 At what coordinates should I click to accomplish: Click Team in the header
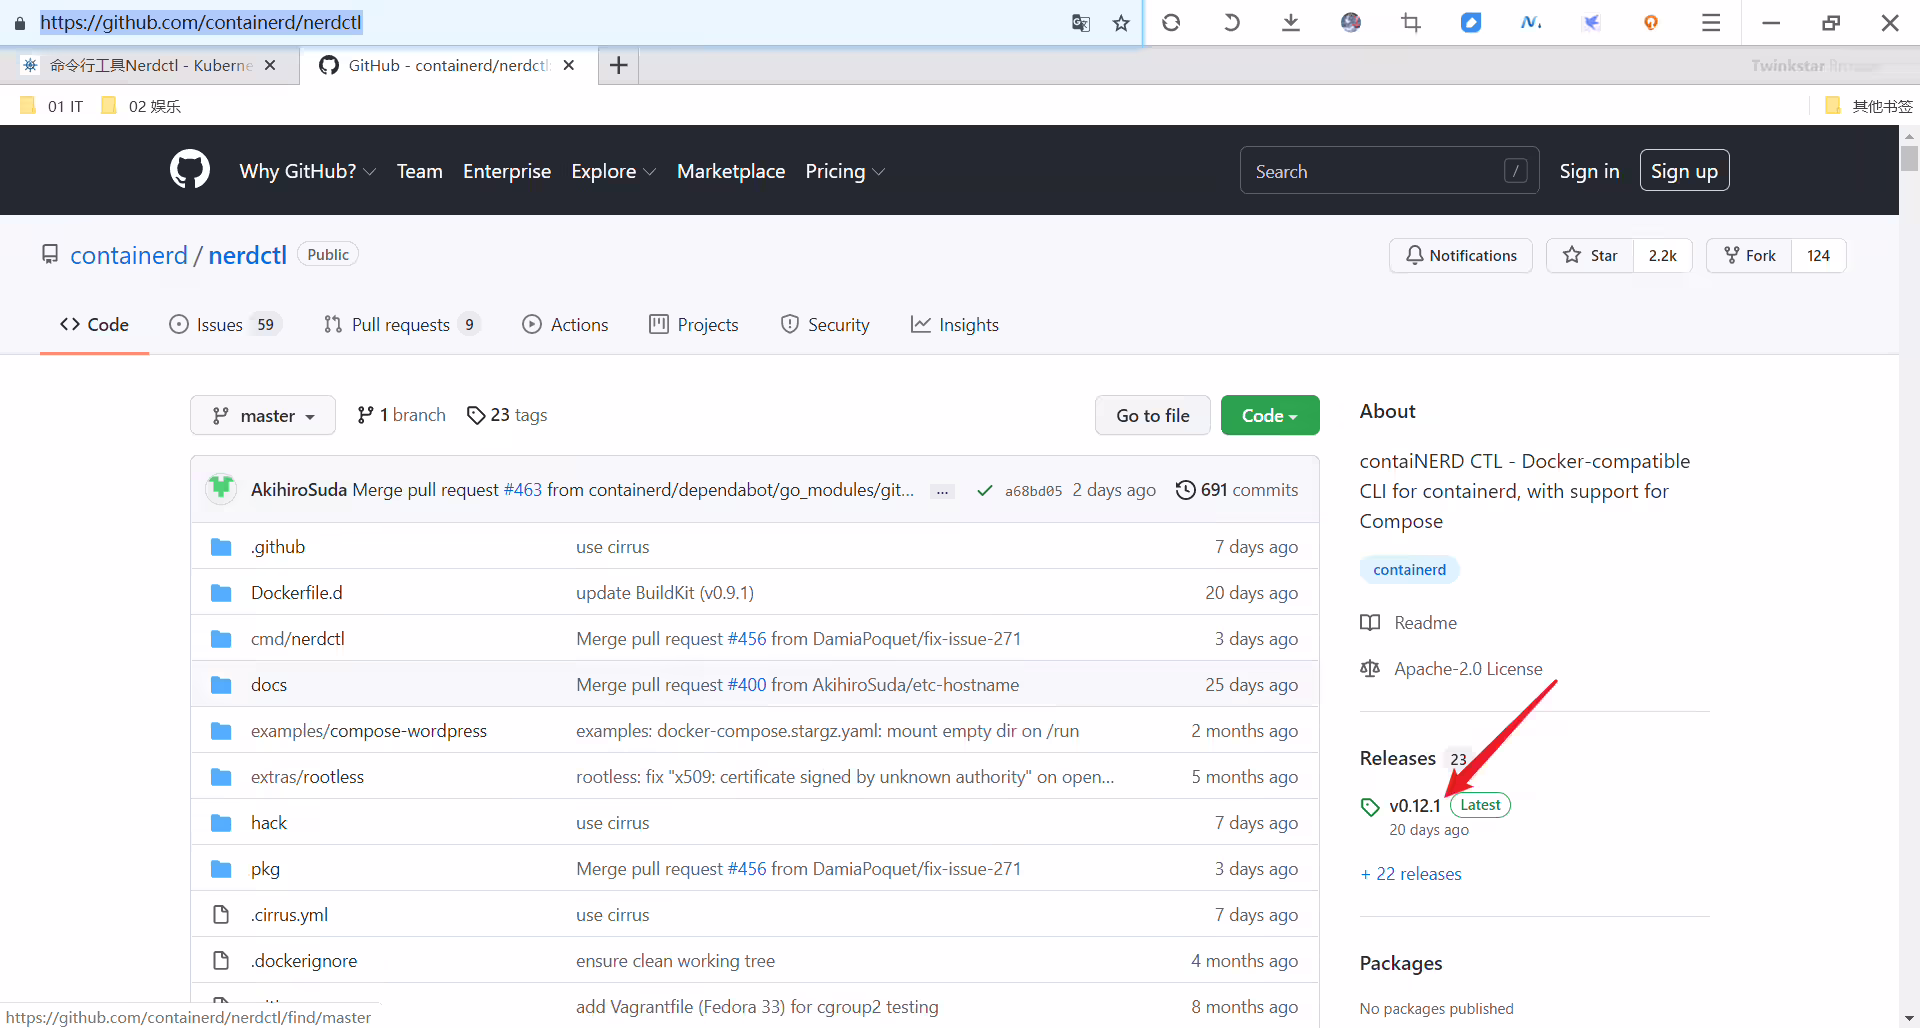point(420,171)
